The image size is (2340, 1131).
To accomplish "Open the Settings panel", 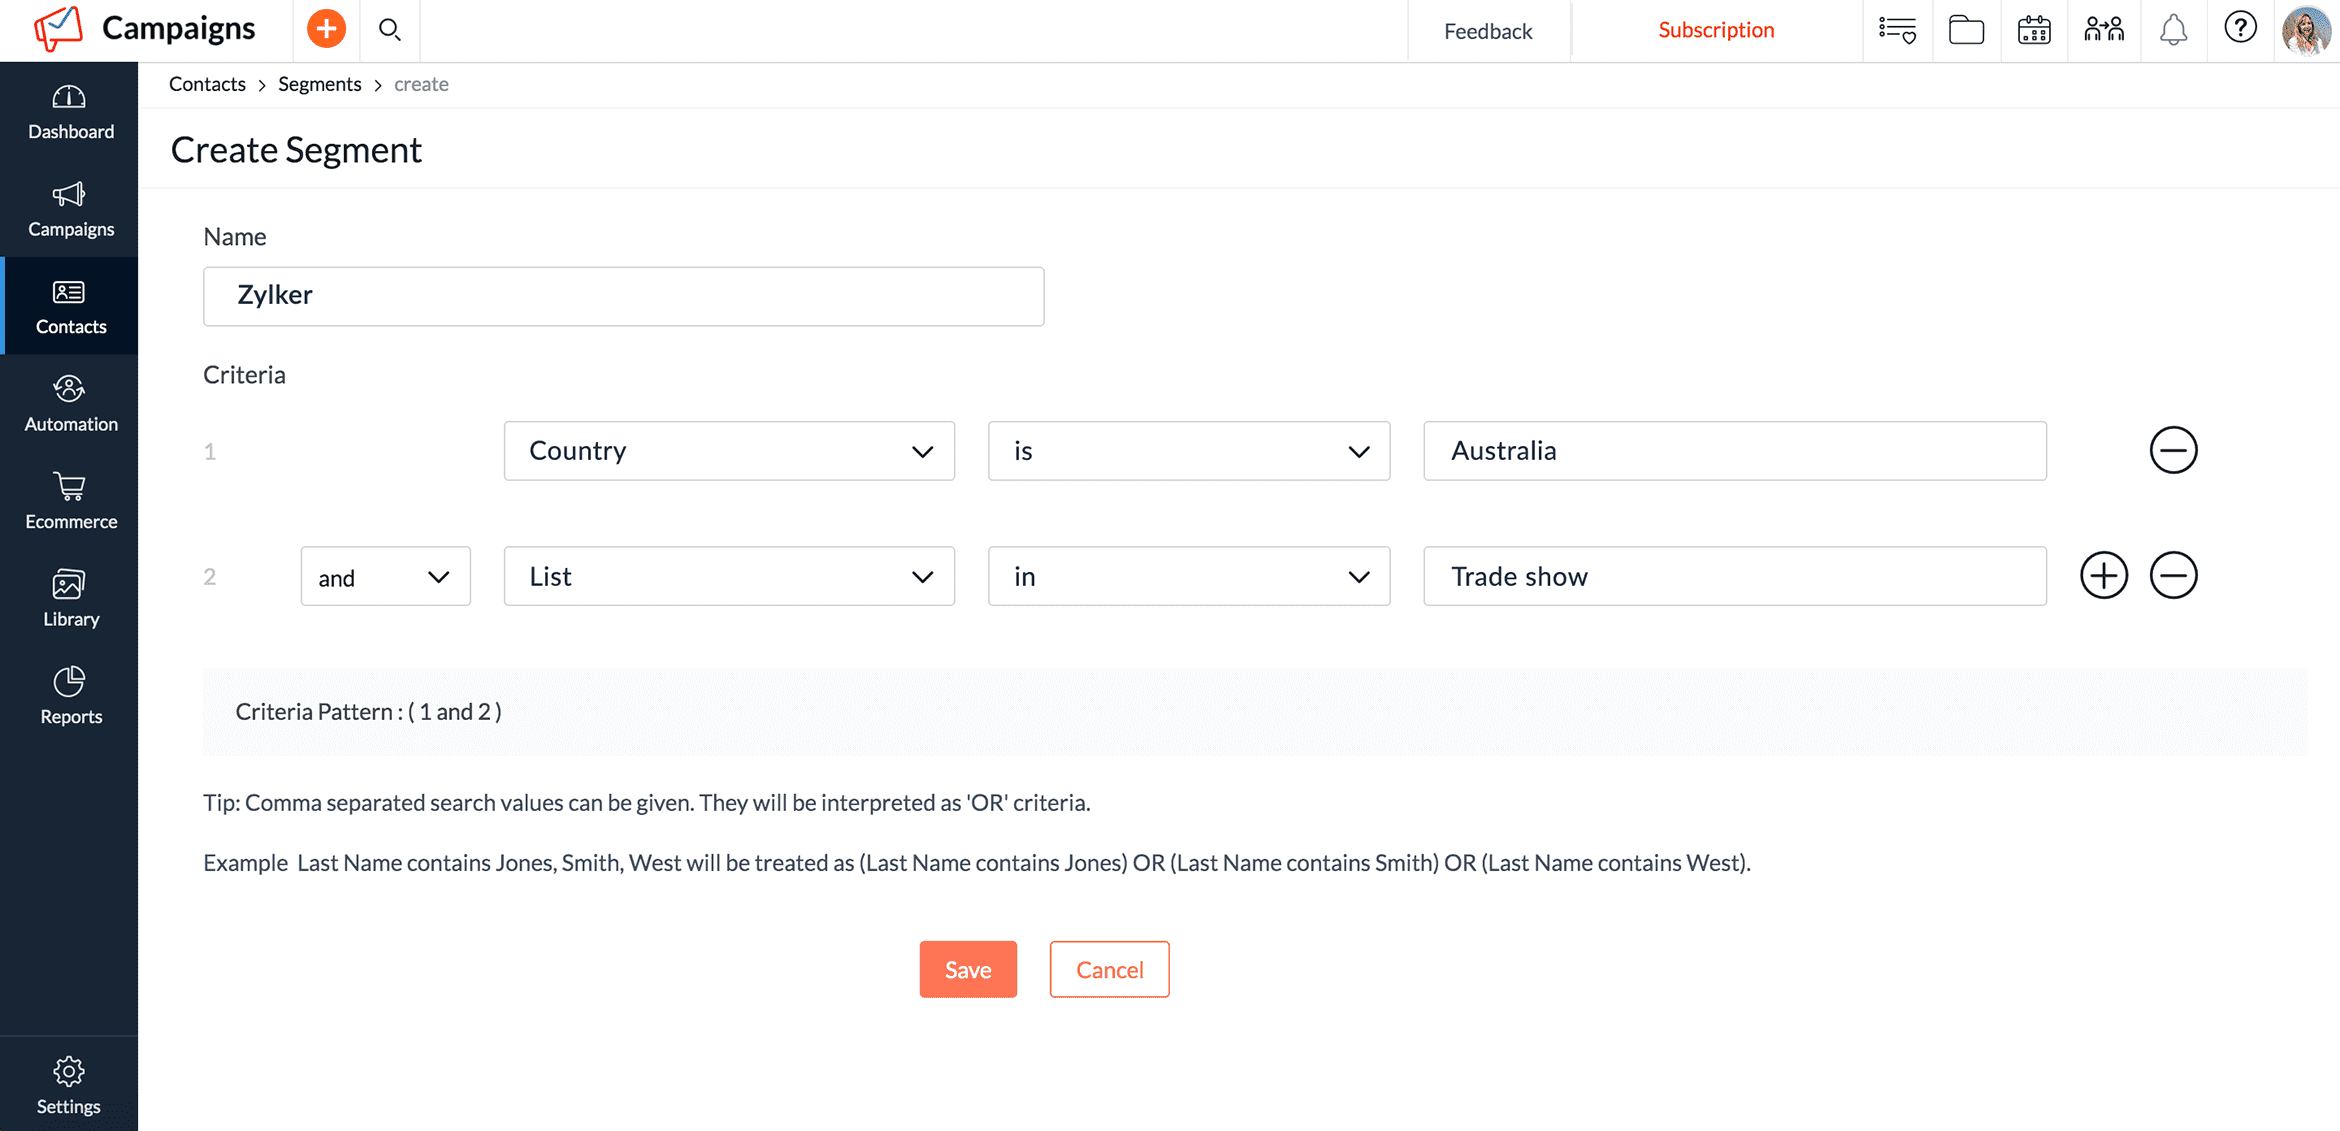I will (69, 1085).
